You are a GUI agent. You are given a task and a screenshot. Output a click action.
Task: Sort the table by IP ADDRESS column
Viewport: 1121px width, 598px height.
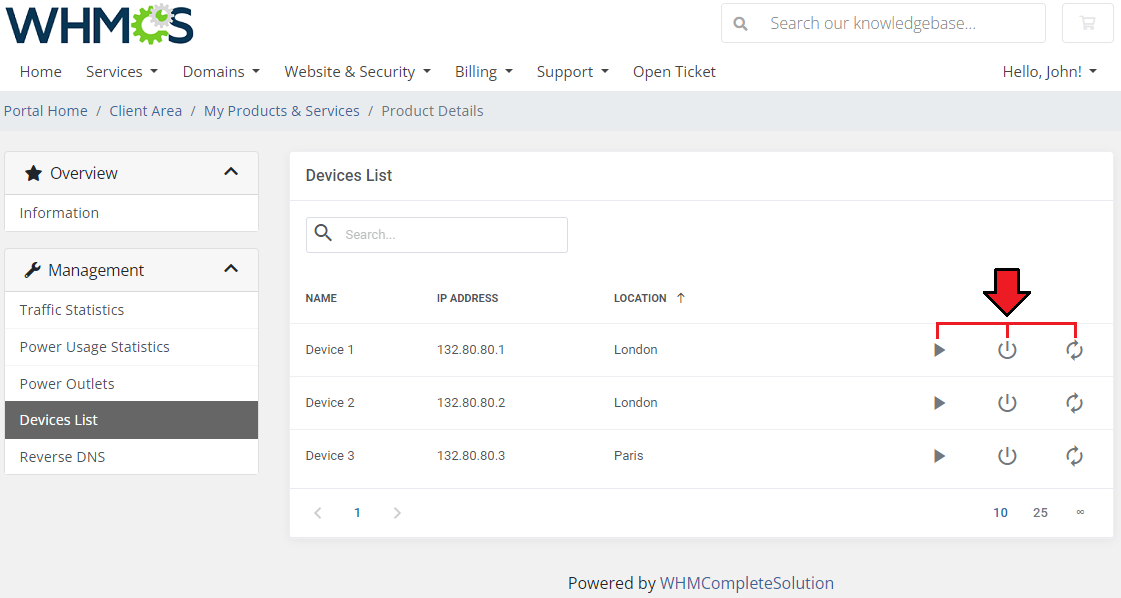(x=468, y=298)
